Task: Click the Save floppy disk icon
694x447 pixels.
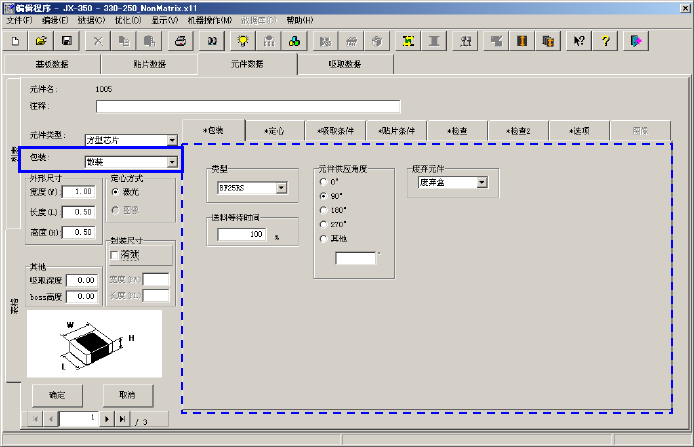Action: [x=66, y=41]
